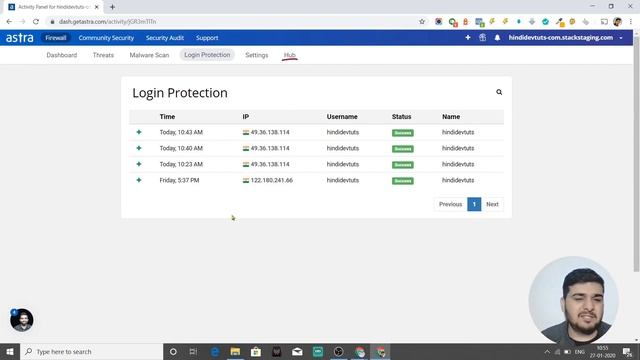The height and width of the screenshot is (360, 640).
Task: Open Community Security menu
Action: coord(106,38)
